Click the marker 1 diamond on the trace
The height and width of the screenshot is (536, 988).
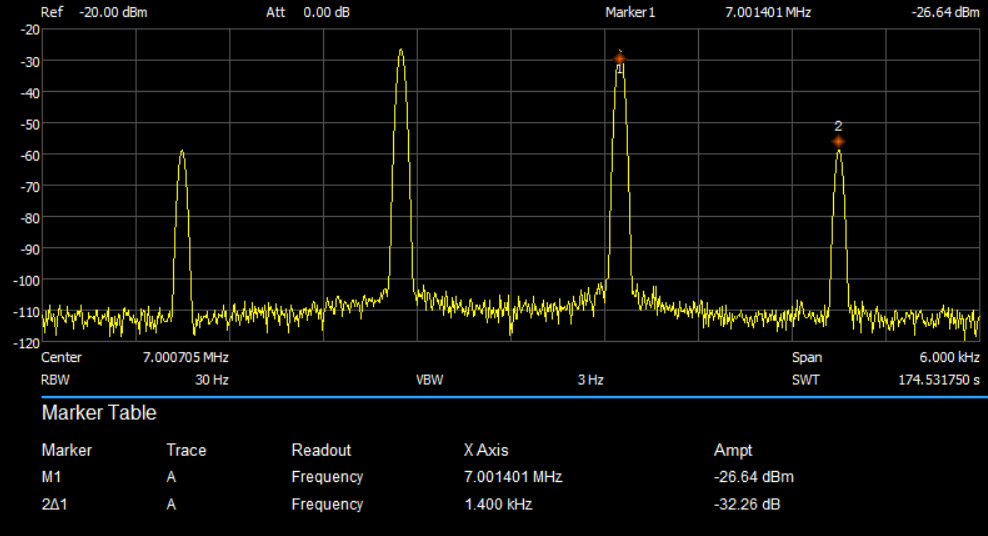pos(620,59)
